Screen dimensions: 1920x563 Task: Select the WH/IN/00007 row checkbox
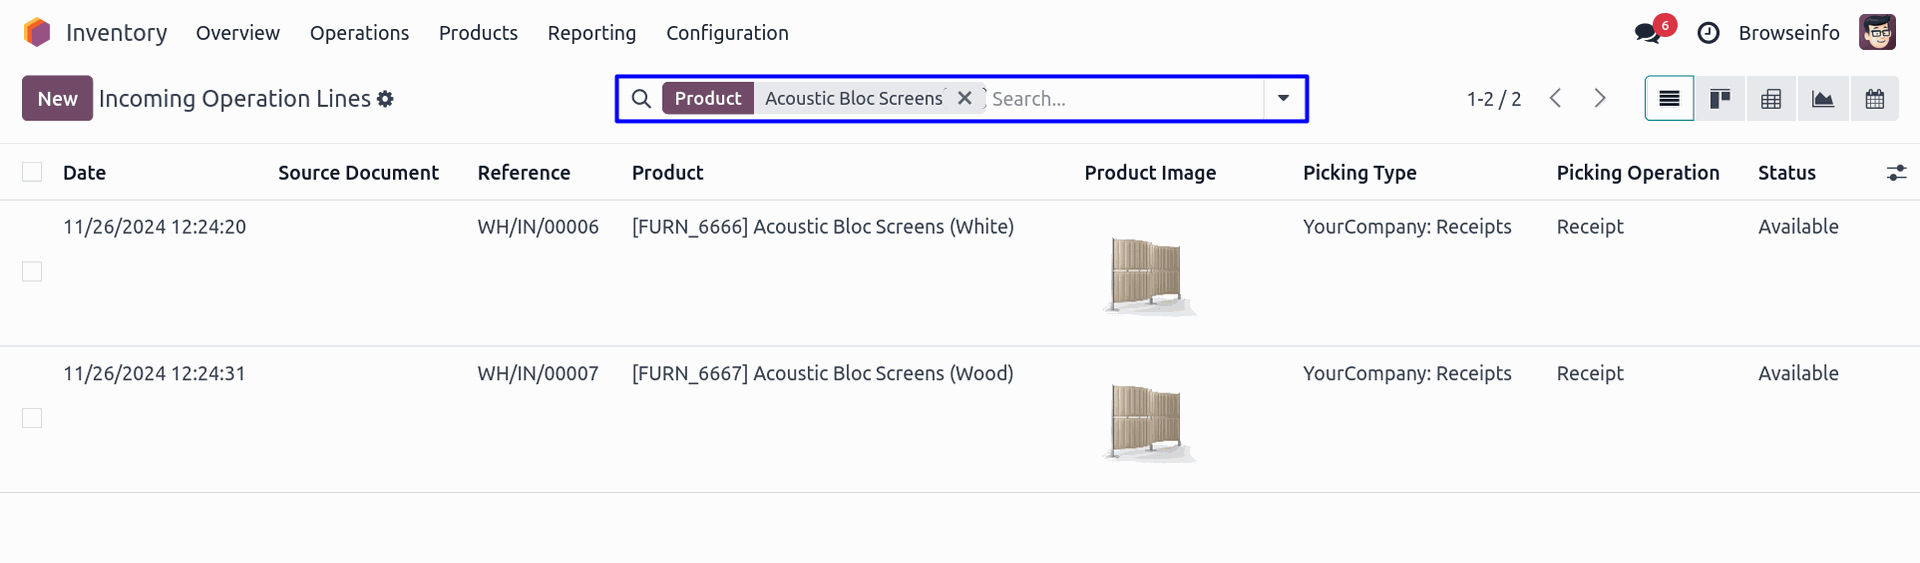coord(32,418)
